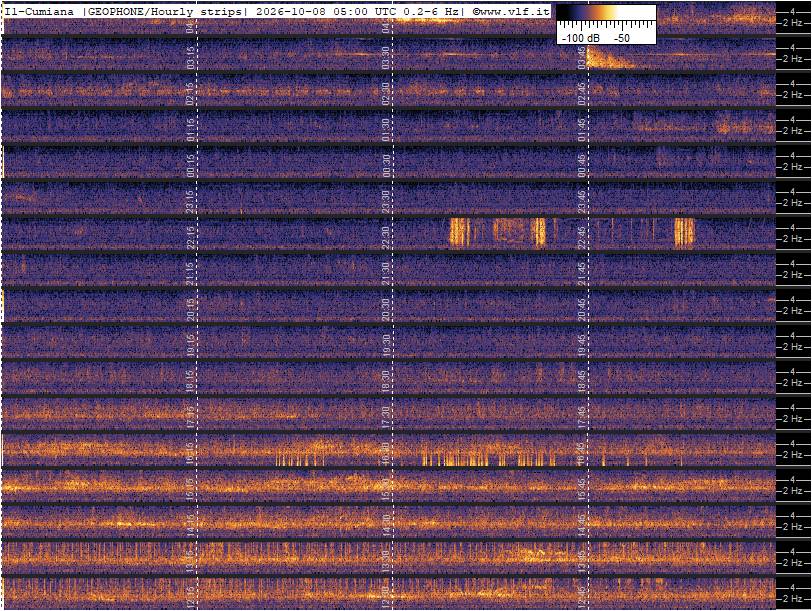Click the 21:30 time label
The height and width of the screenshot is (611, 812).
[385, 274]
